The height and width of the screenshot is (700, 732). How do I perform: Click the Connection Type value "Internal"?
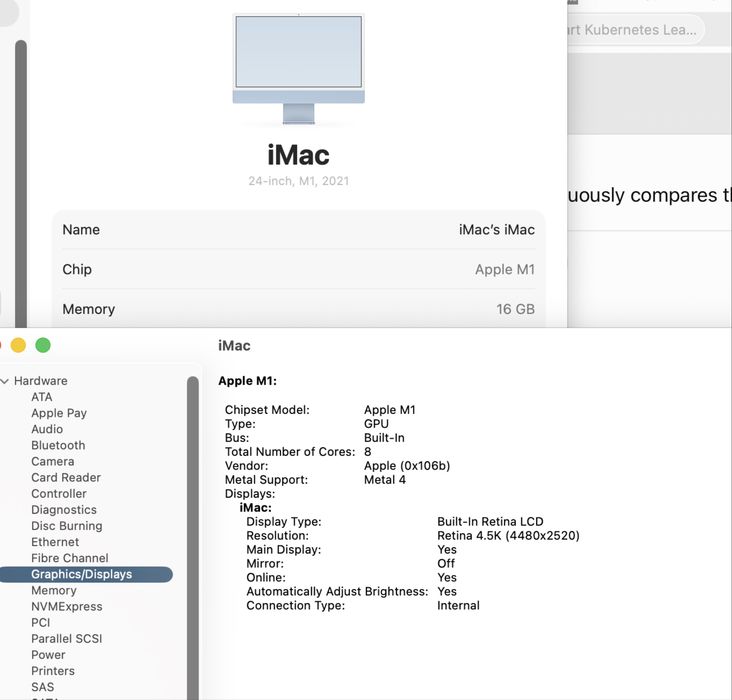tap(458, 606)
